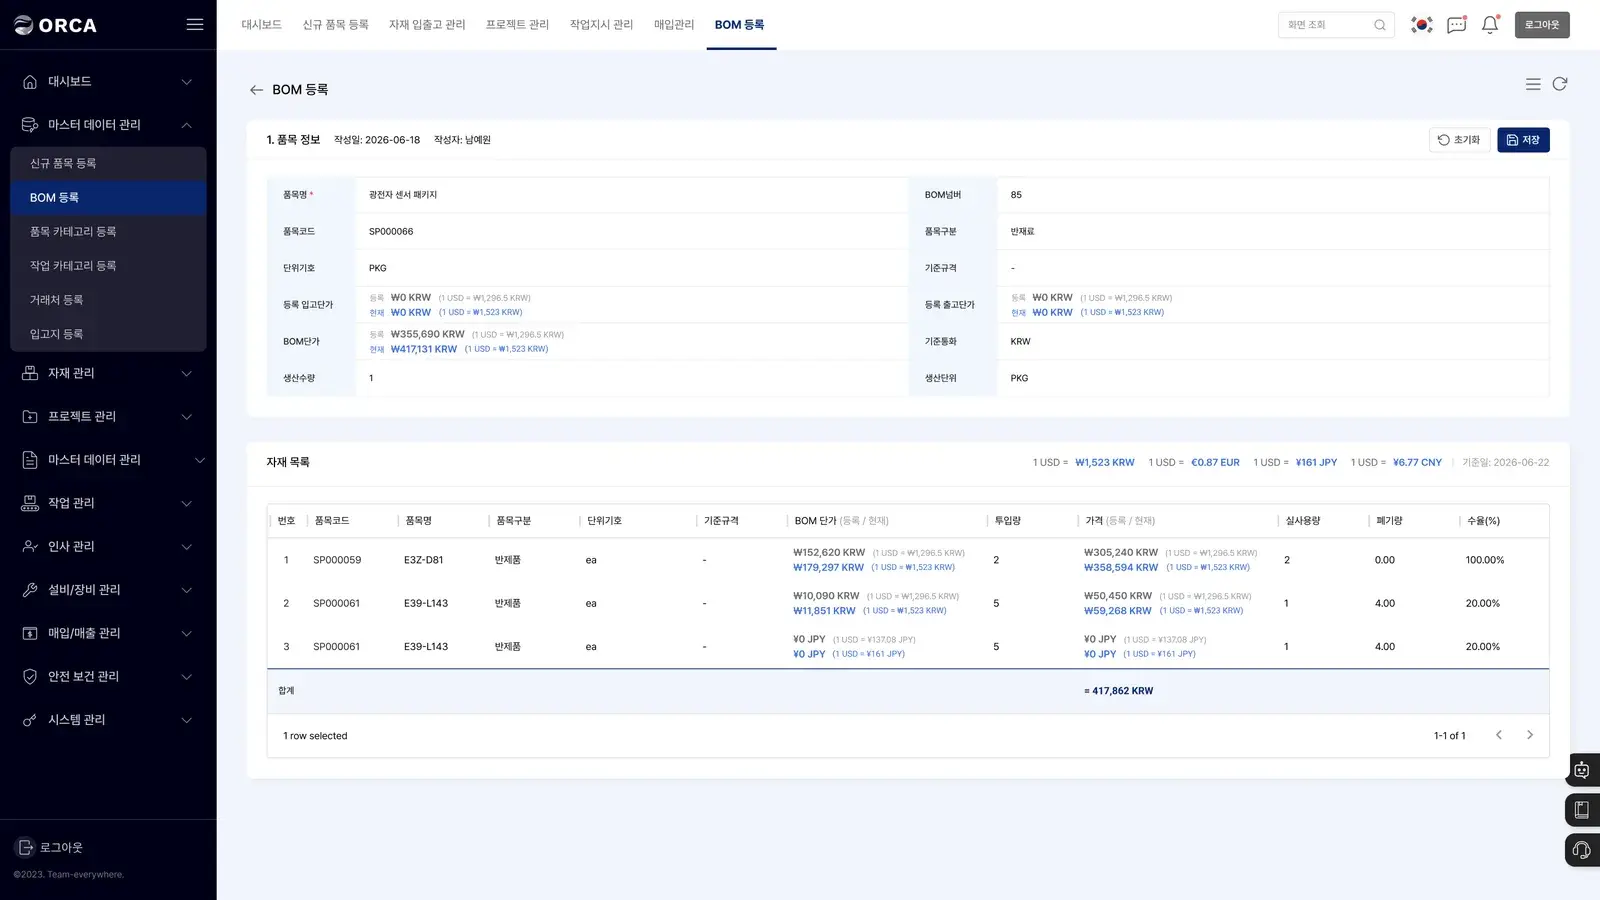
Task: Open 작업 카테고리 등록 in sidebar
Action: (x=108, y=266)
